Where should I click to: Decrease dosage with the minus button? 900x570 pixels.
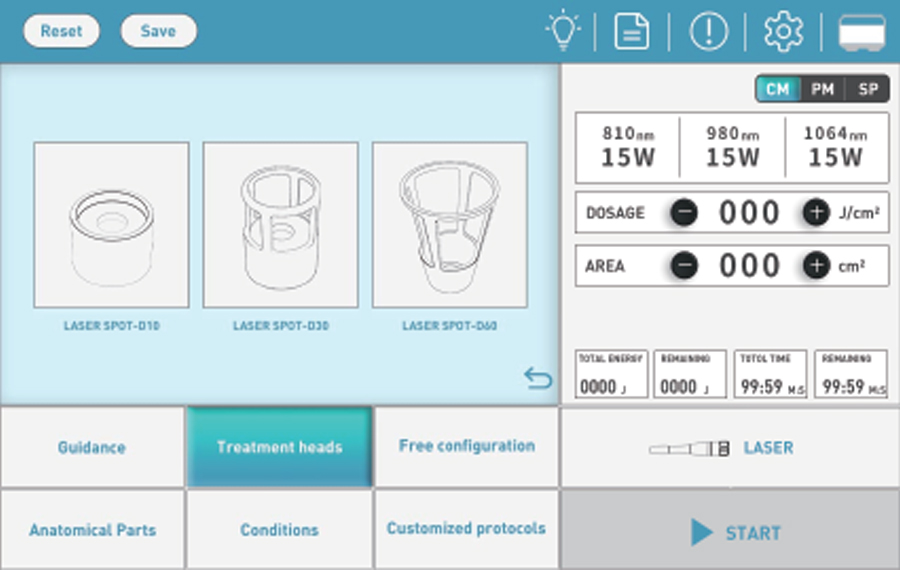(x=684, y=213)
